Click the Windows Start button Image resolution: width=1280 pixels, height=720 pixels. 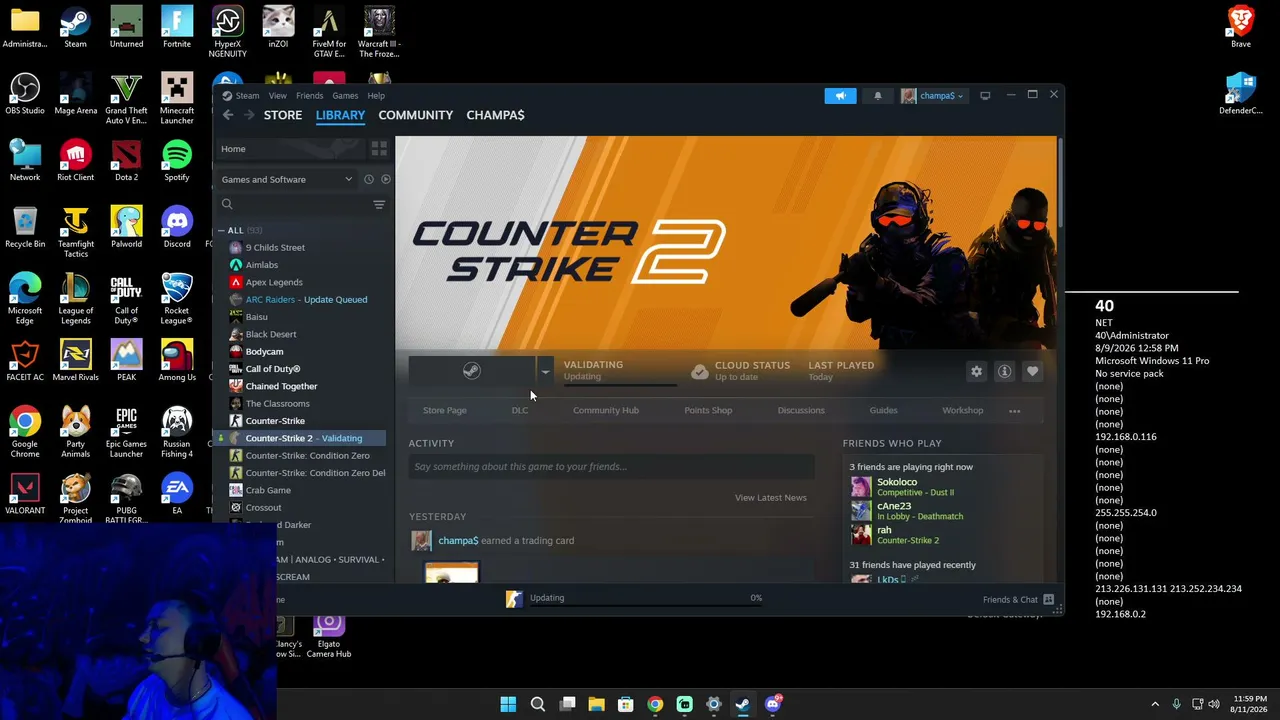point(508,704)
